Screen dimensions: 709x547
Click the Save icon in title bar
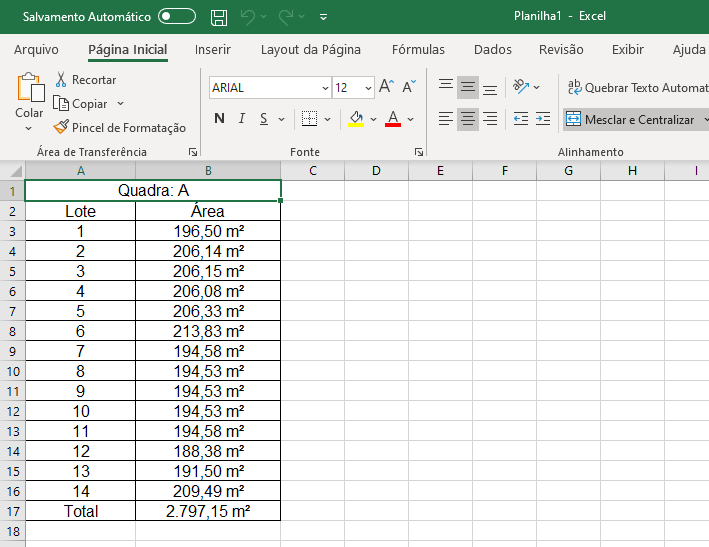coord(219,17)
